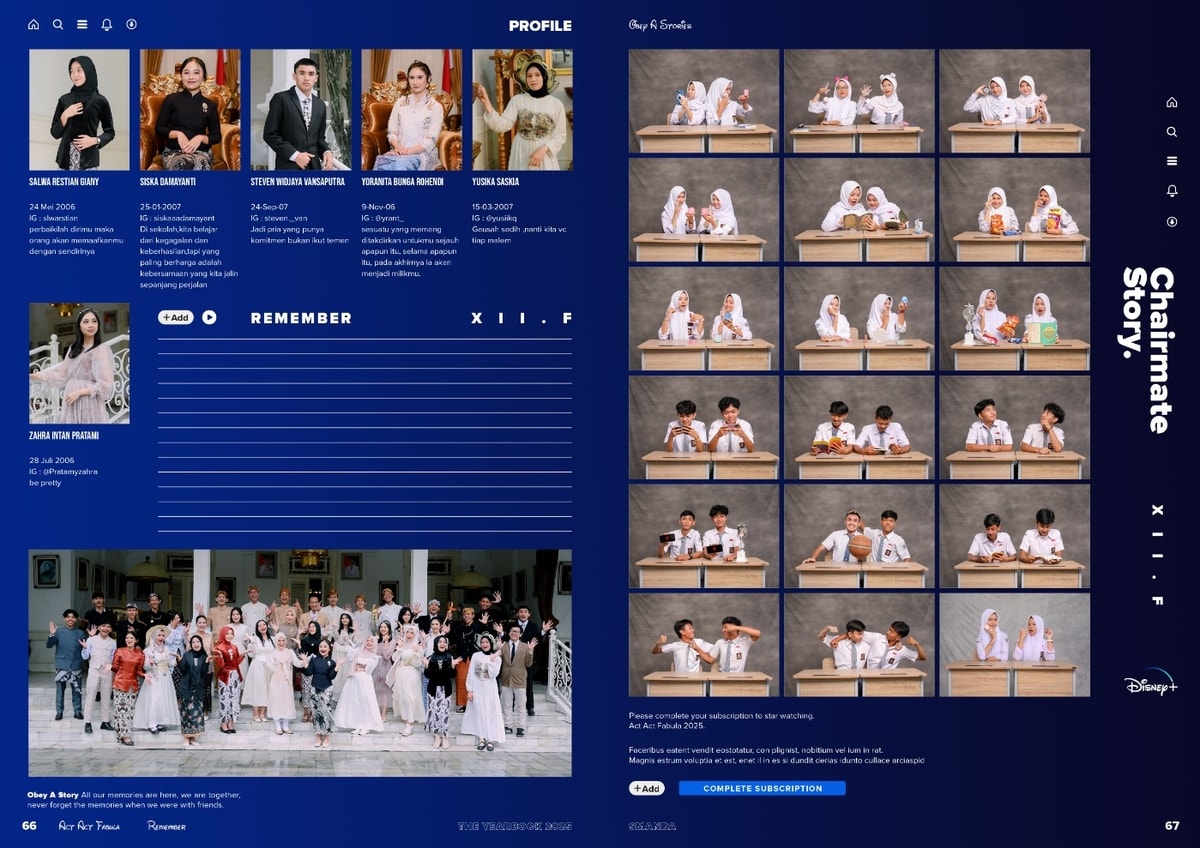The image size is (1200, 848).
Task: Click the 'Obey A Stories' script title
Action: (x=660, y=25)
